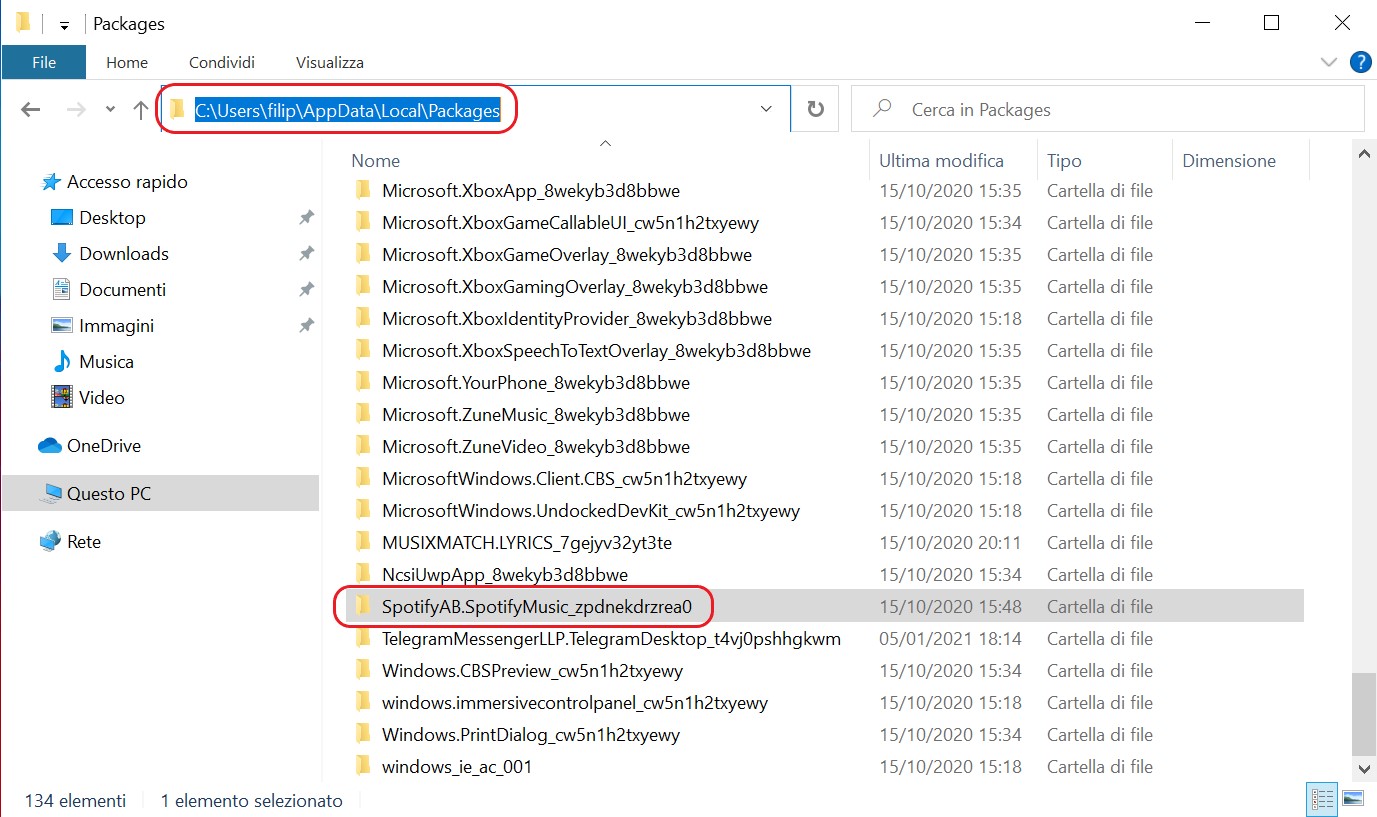
Task: Select Microsoft.YourPhone folder
Action: (x=536, y=383)
